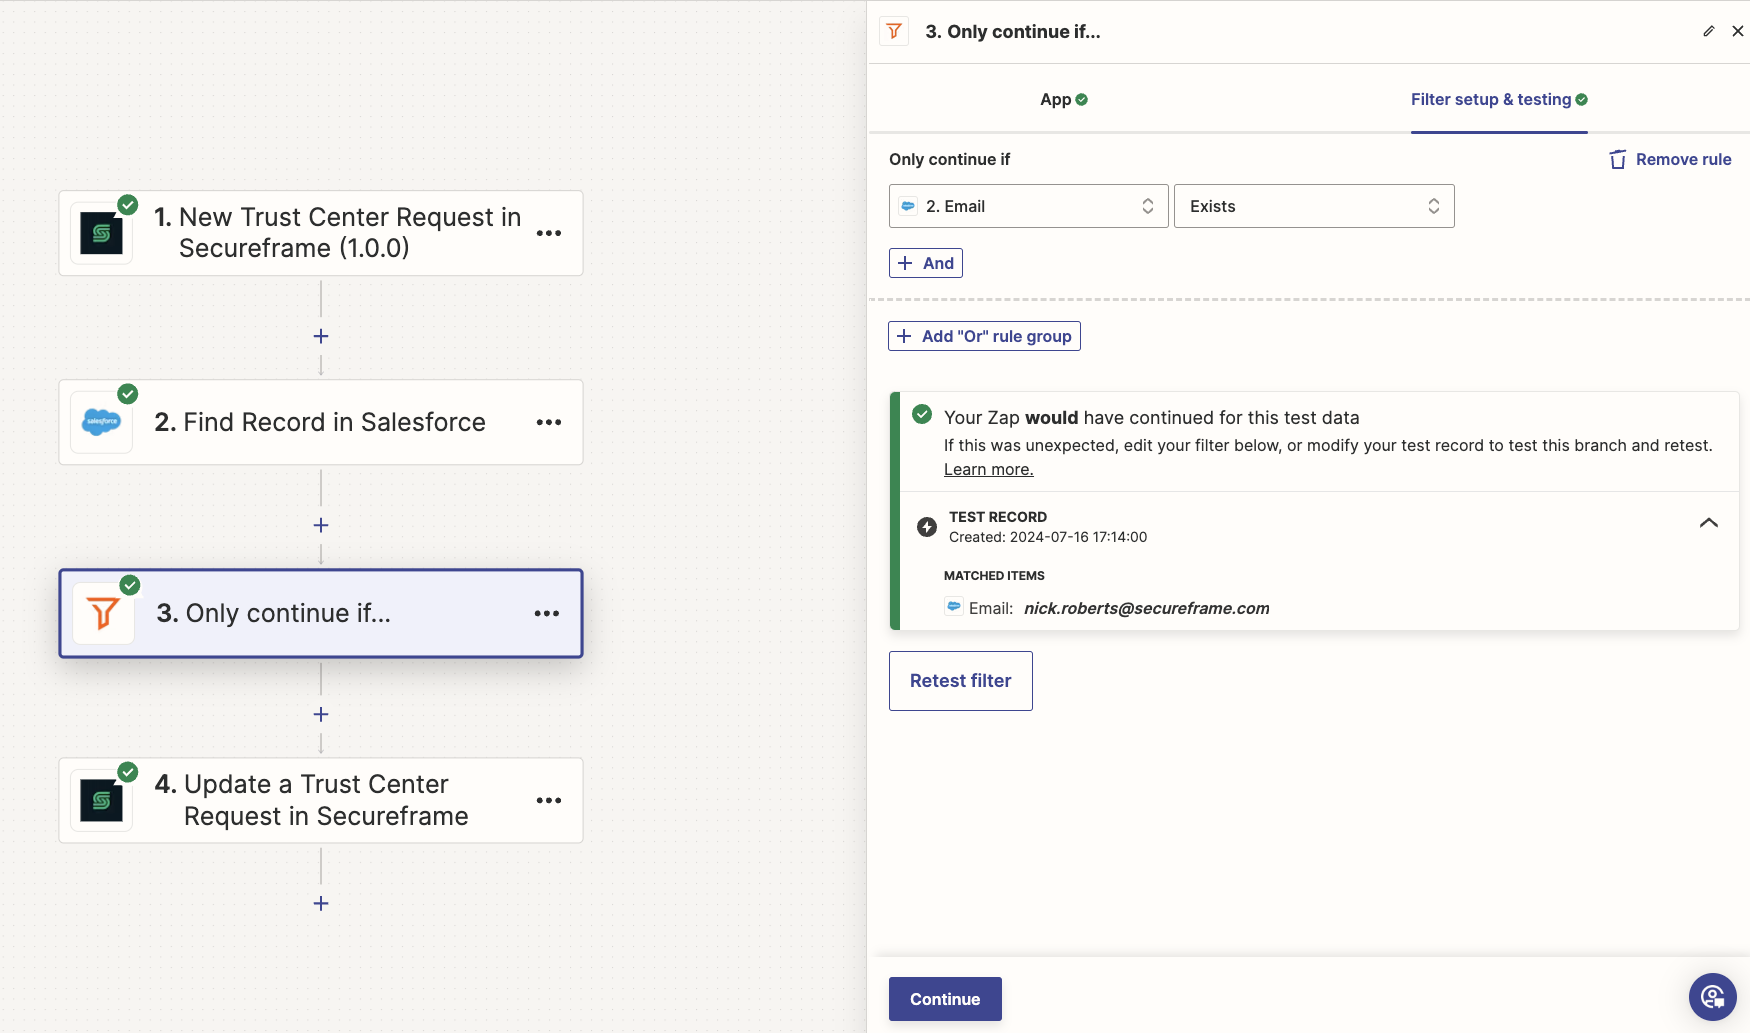Add a step after Find Record in Salesforce

coord(321,525)
